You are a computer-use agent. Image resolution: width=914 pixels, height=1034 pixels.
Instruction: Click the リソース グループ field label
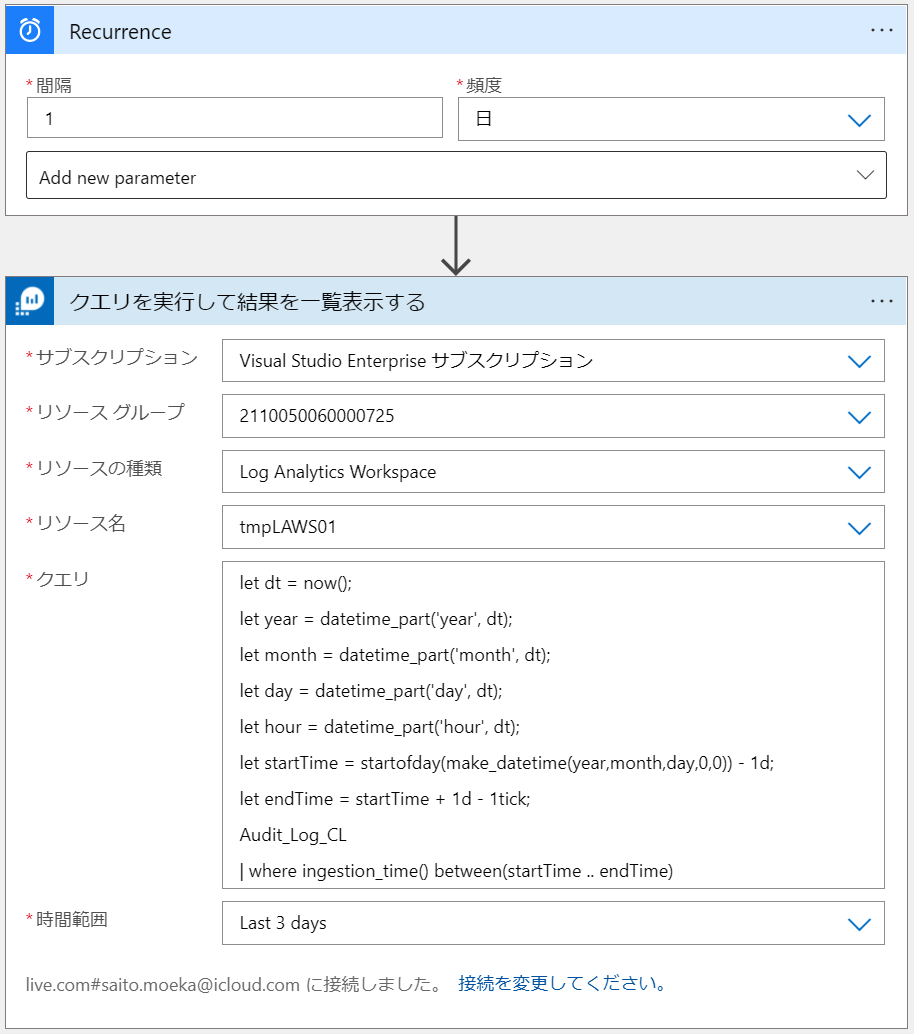pos(110,412)
